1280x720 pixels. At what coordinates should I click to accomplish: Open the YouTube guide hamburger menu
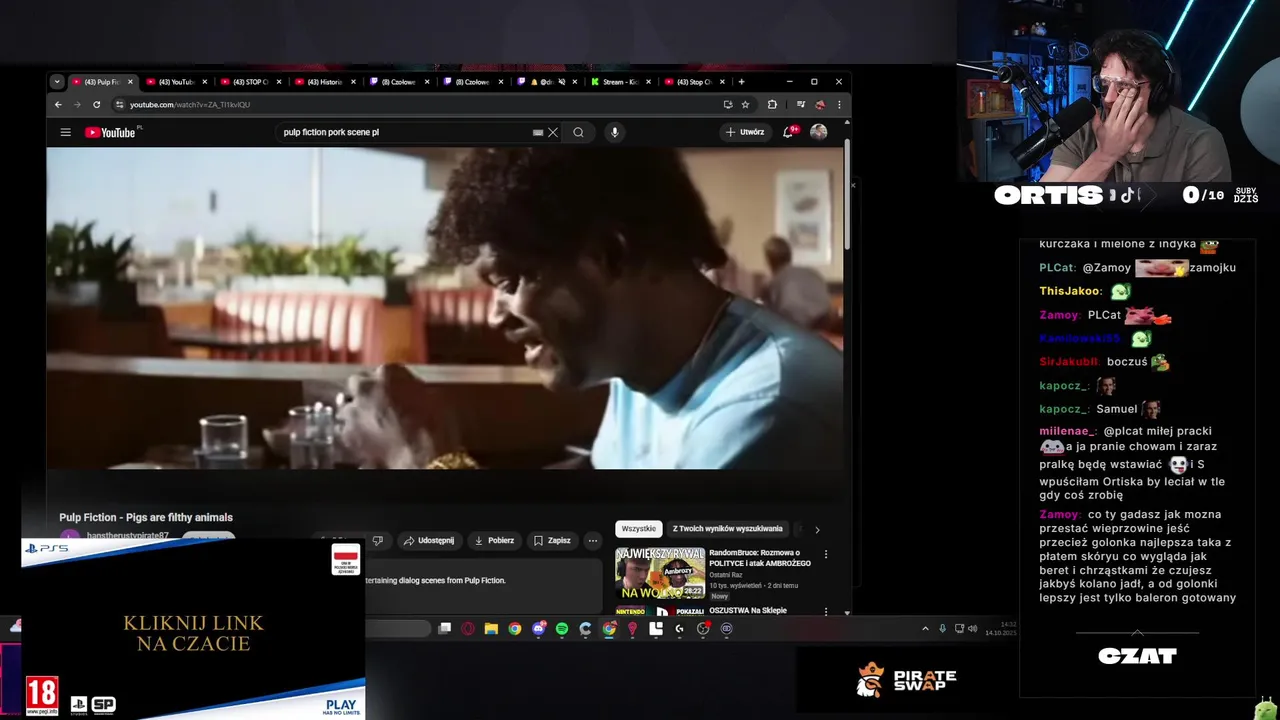click(x=65, y=132)
